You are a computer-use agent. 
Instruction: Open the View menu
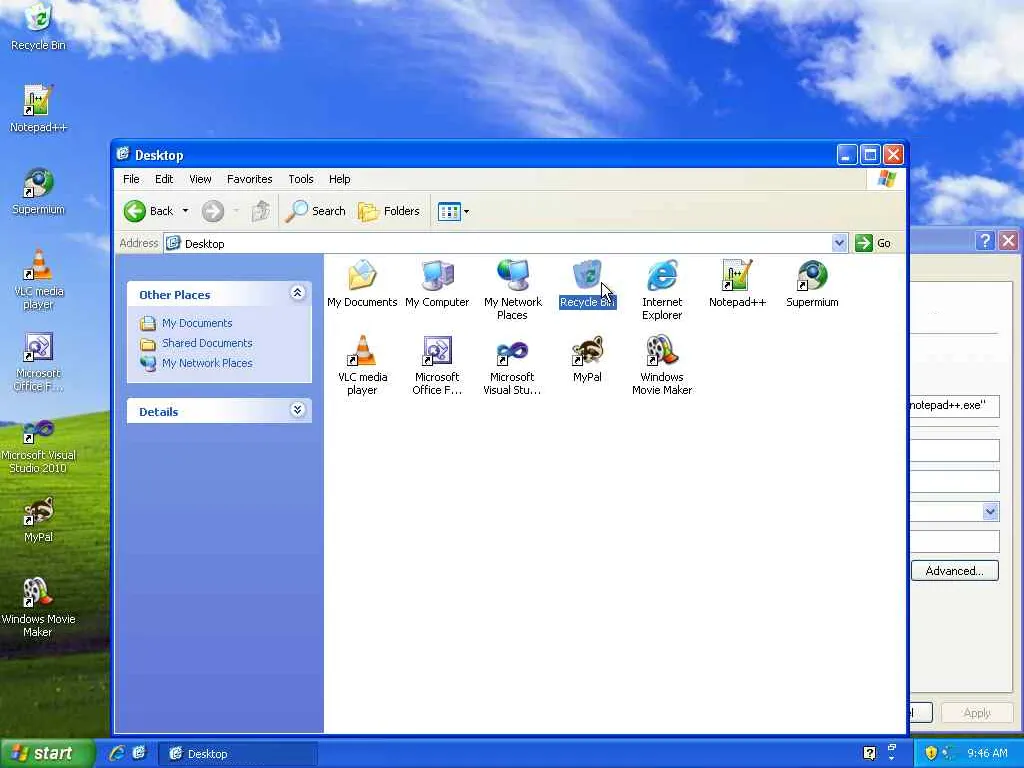(200, 179)
